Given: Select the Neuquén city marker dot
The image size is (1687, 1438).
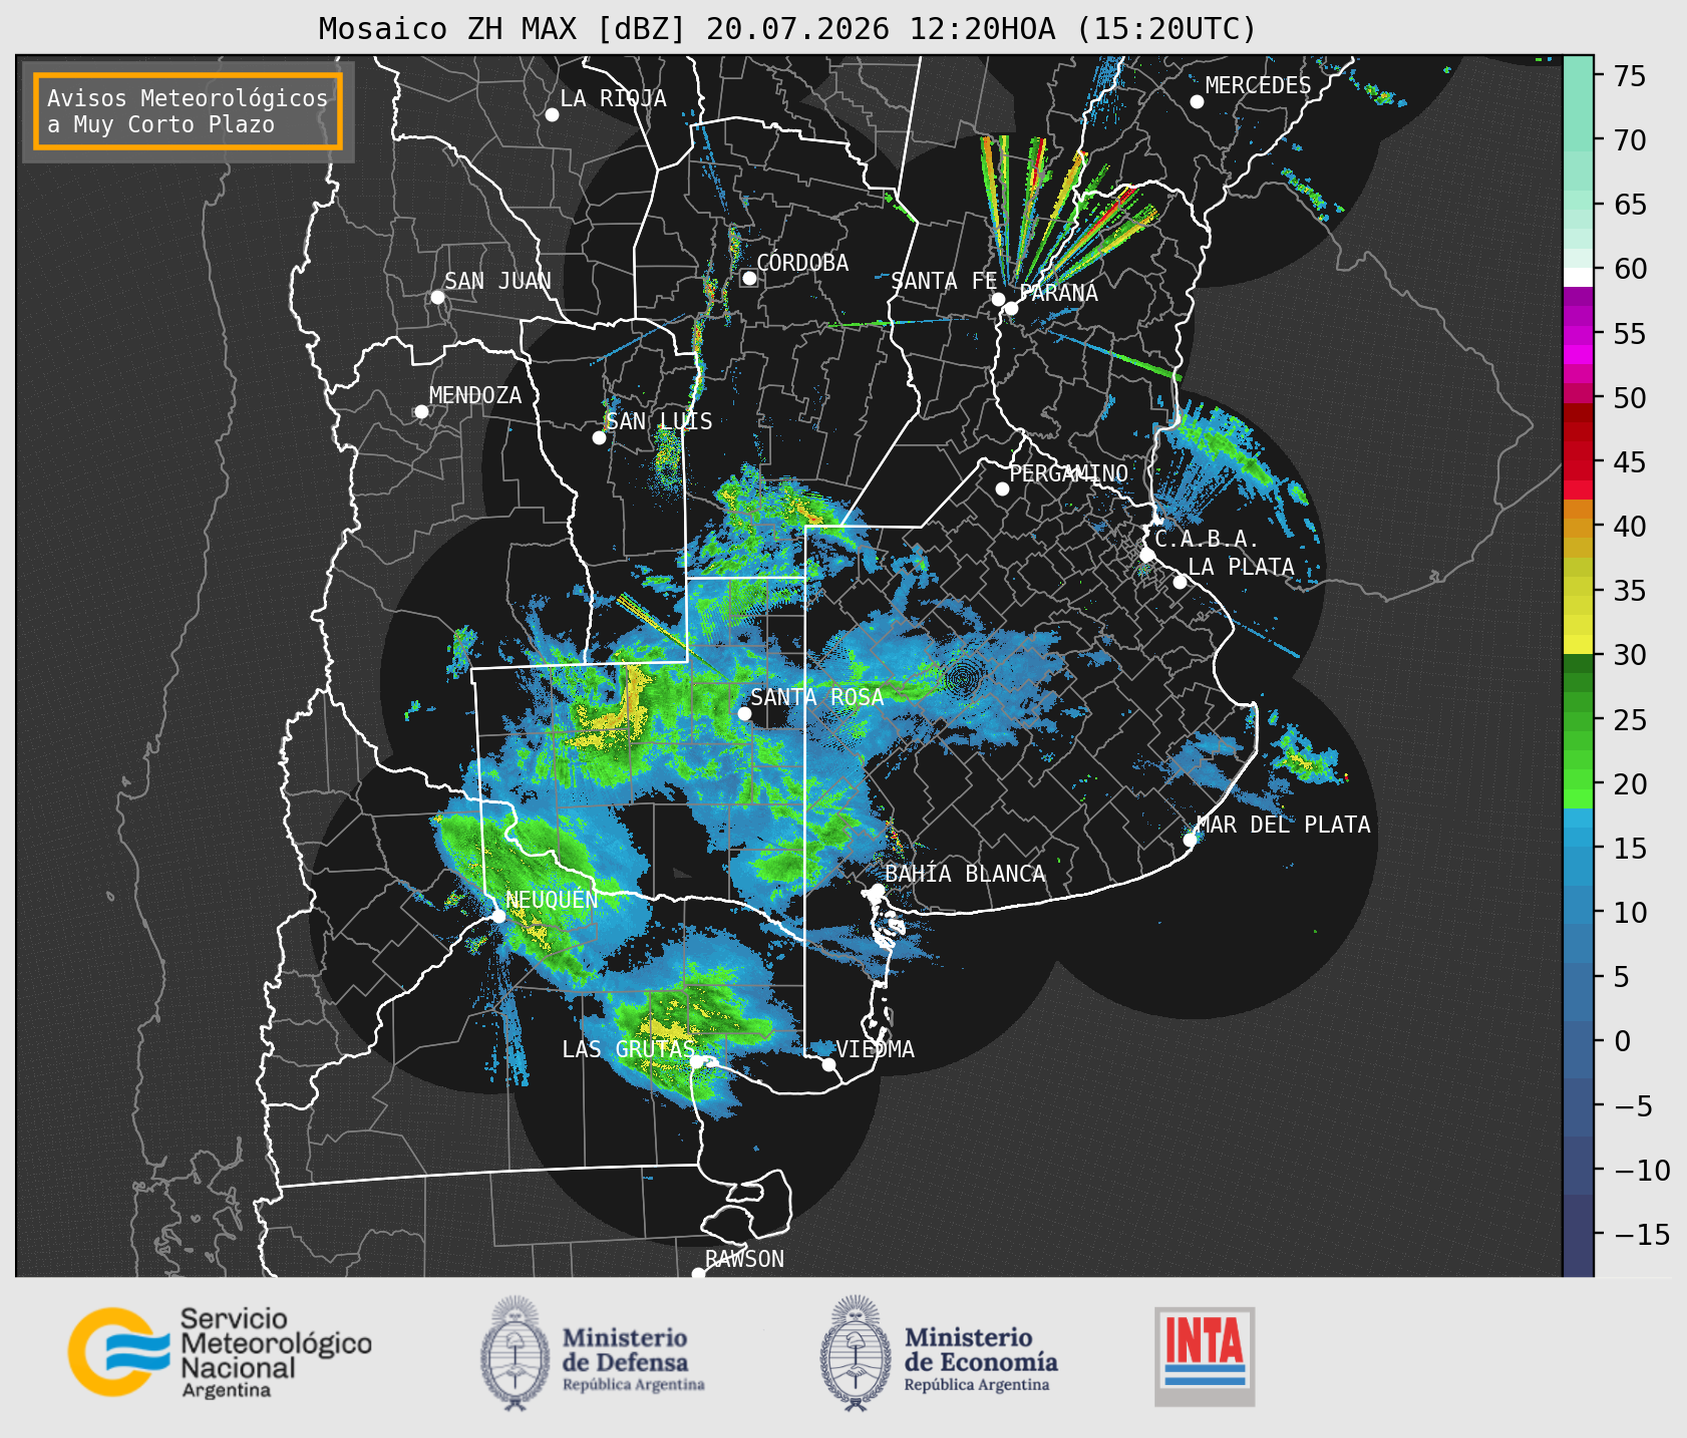Looking at the screenshot, I should coord(498,916).
